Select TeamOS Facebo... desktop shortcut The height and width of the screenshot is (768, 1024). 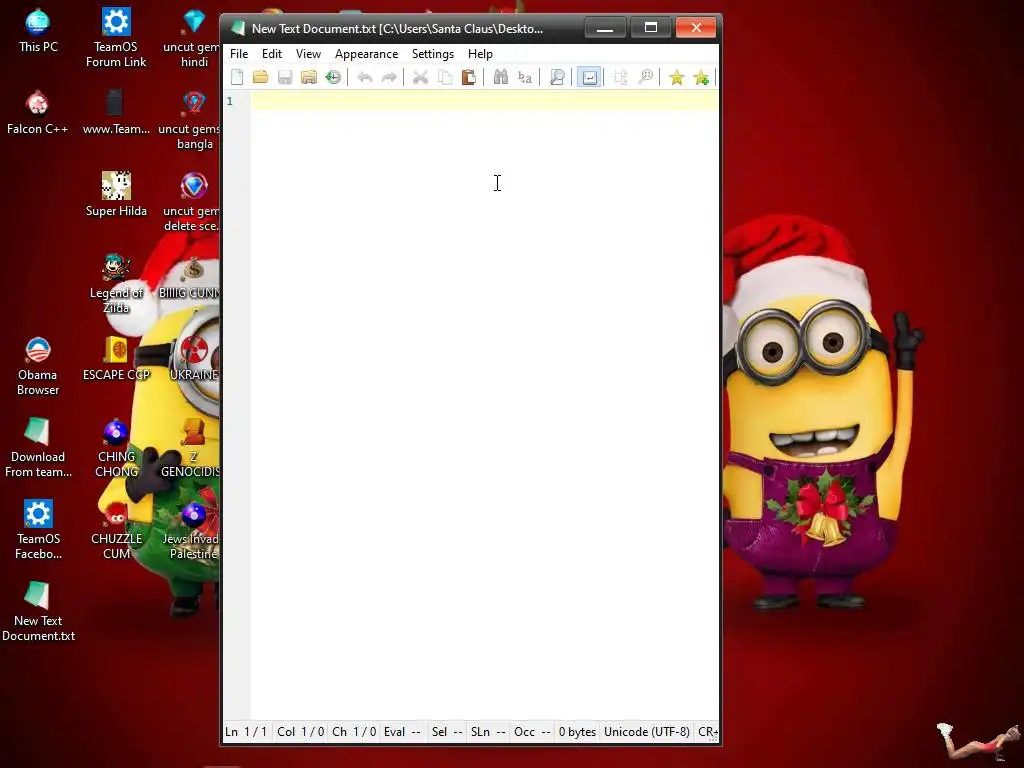click(38, 530)
